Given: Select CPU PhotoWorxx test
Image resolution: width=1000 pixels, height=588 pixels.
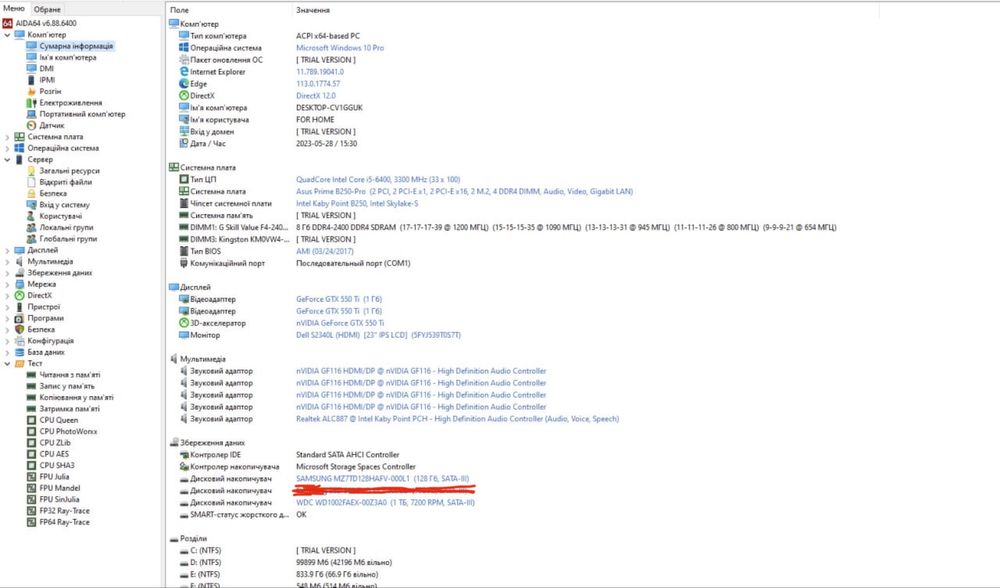Looking at the screenshot, I should click(68, 431).
